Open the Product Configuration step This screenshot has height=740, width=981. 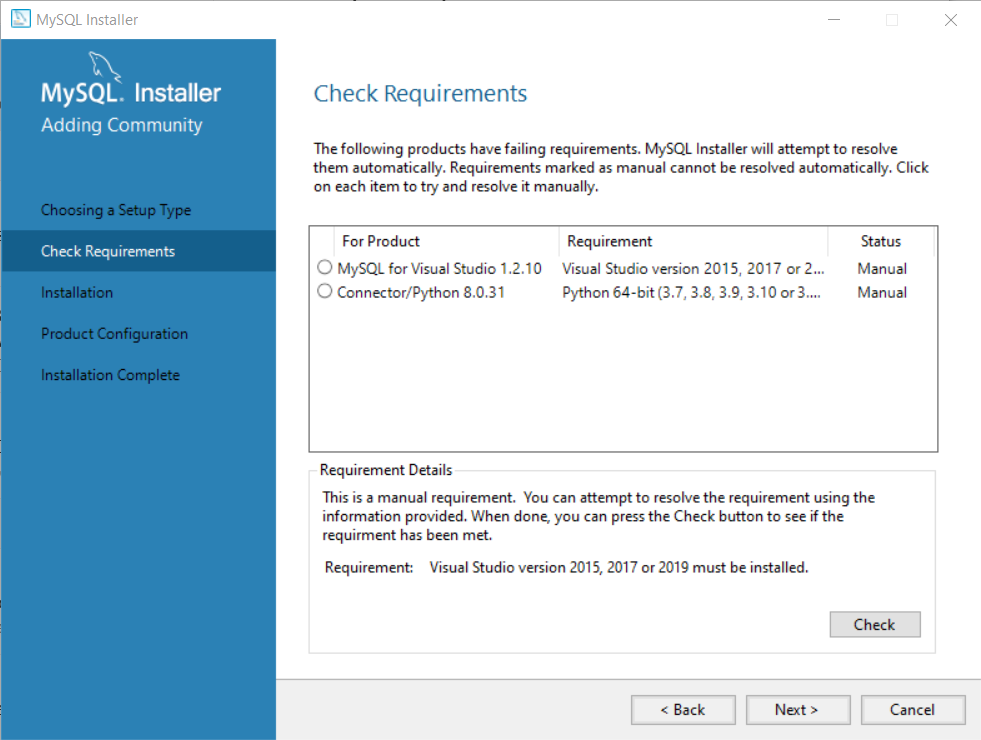(114, 334)
